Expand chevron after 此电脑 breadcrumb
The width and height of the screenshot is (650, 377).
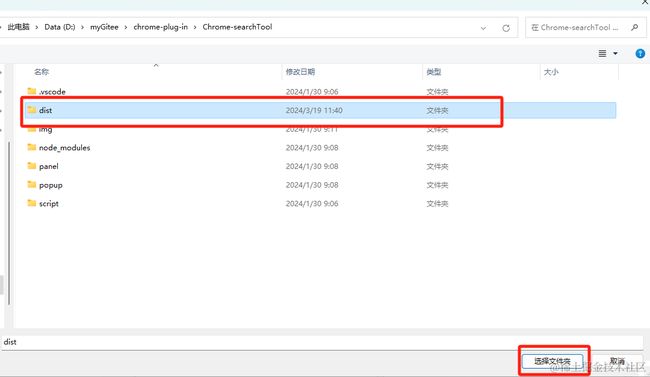(x=36, y=27)
